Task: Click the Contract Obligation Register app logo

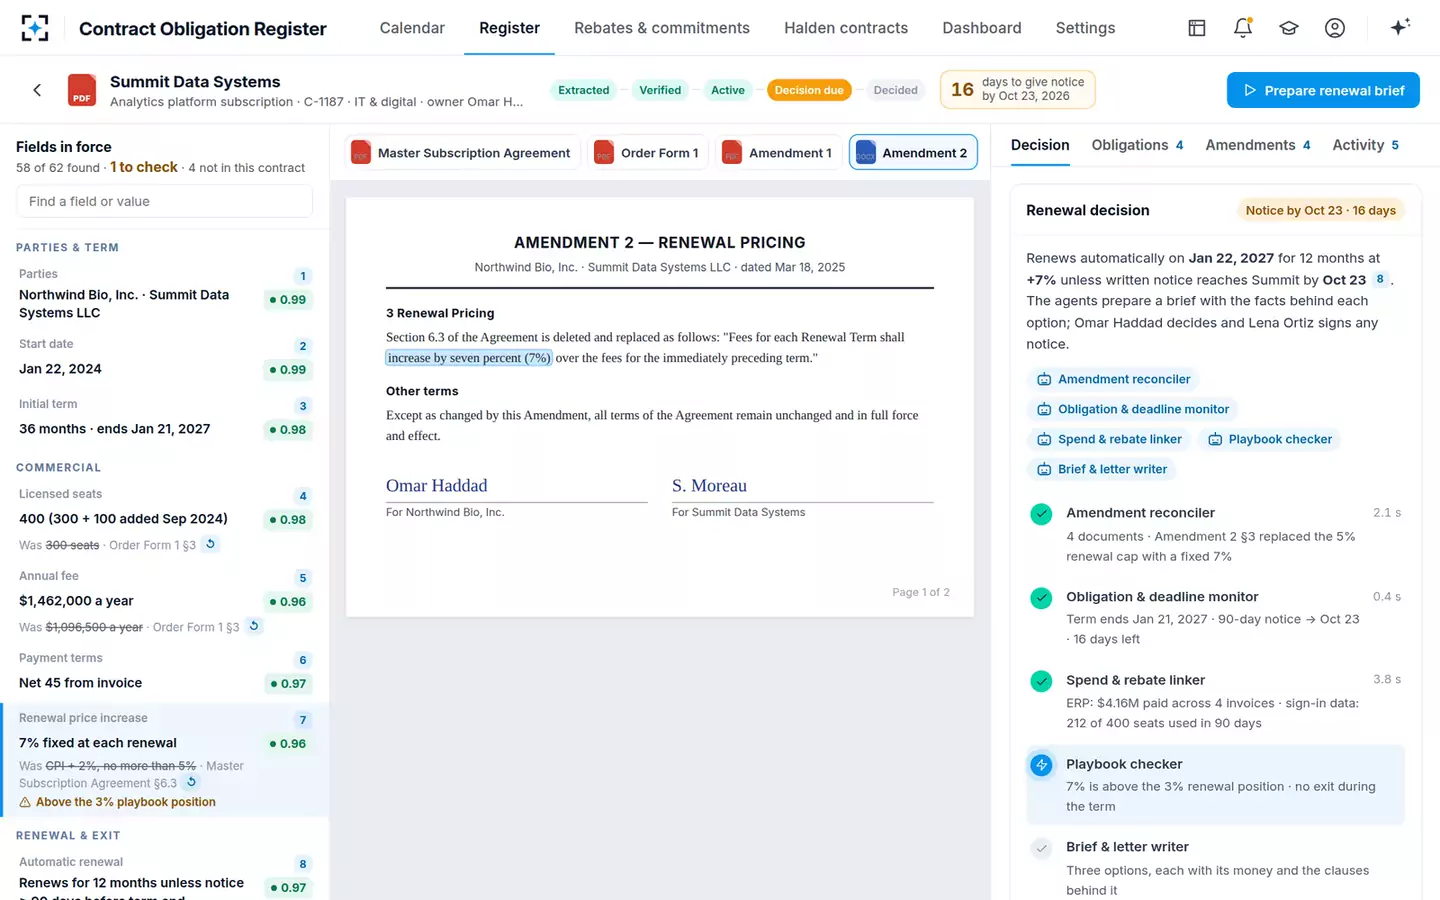Action: (34, 28)
